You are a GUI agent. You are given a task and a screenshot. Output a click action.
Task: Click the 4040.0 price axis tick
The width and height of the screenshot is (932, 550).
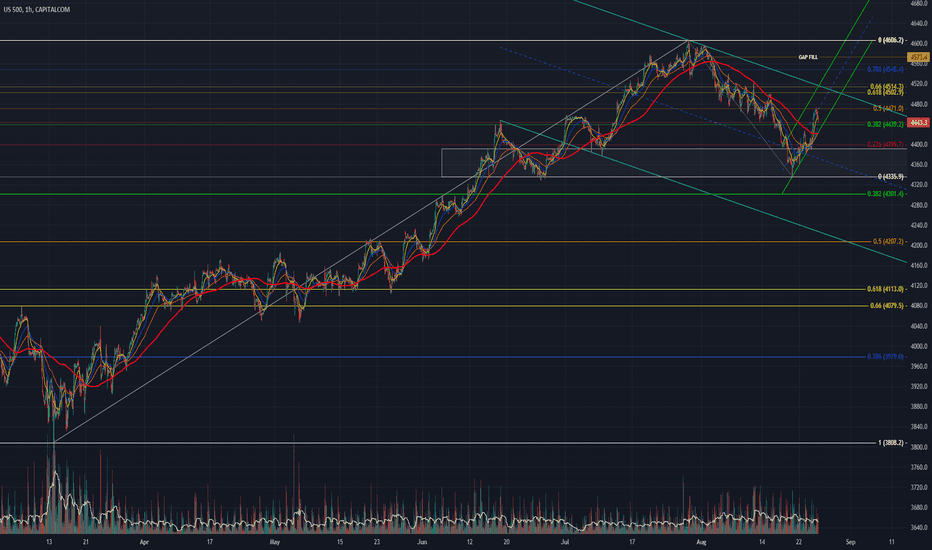(x=918, y=326)
